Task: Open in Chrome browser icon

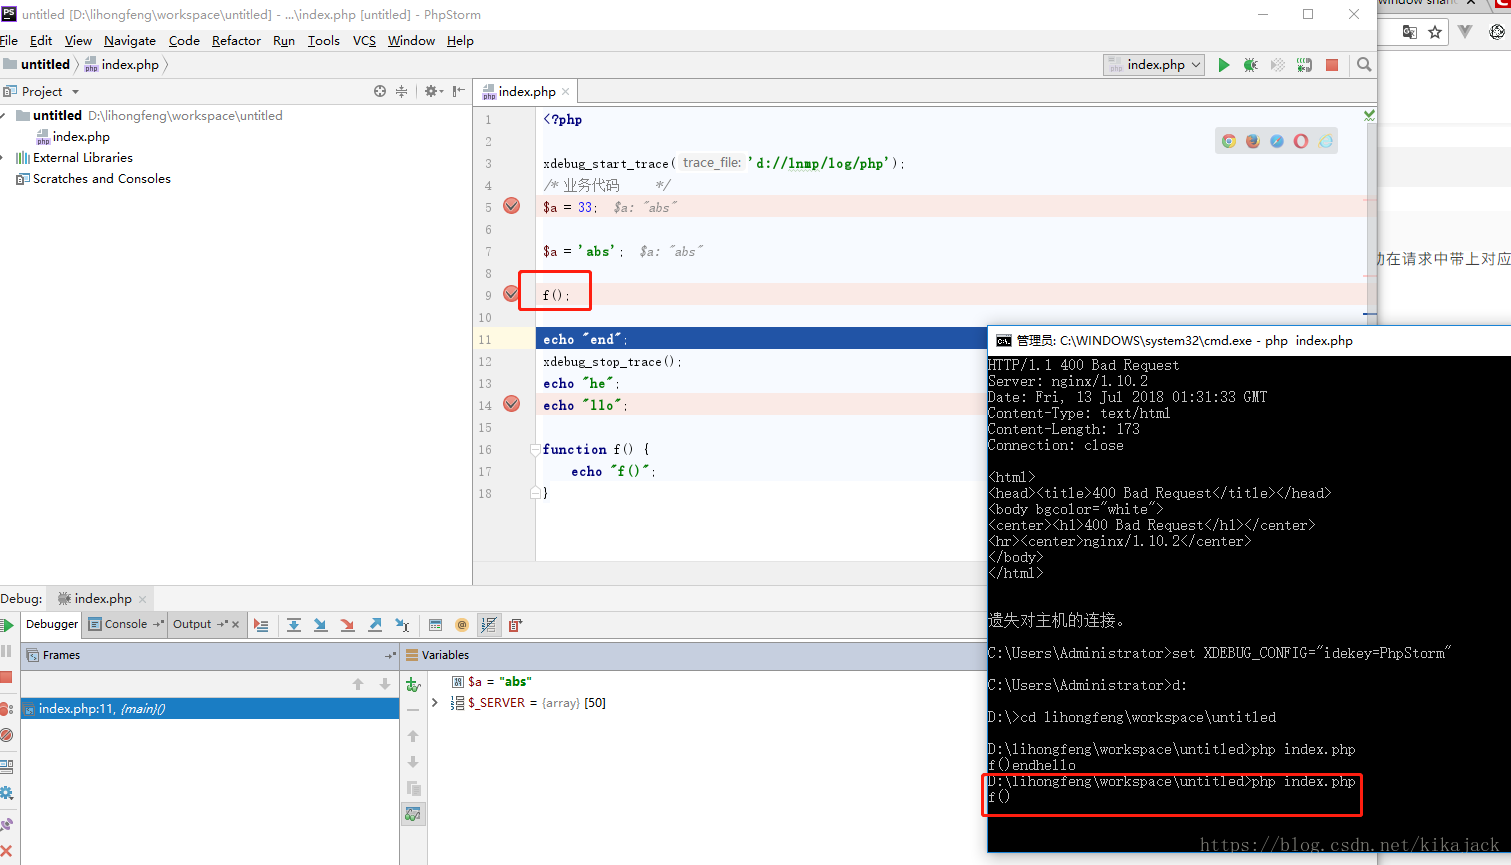Action: tap(1229, 141)
